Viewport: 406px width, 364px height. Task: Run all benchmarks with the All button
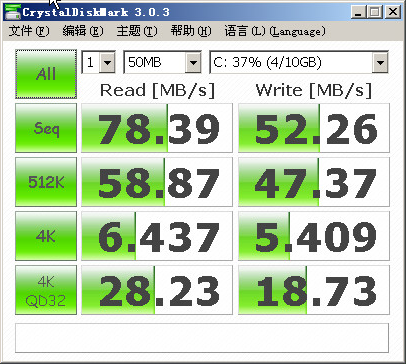click(x=46, y=74)
